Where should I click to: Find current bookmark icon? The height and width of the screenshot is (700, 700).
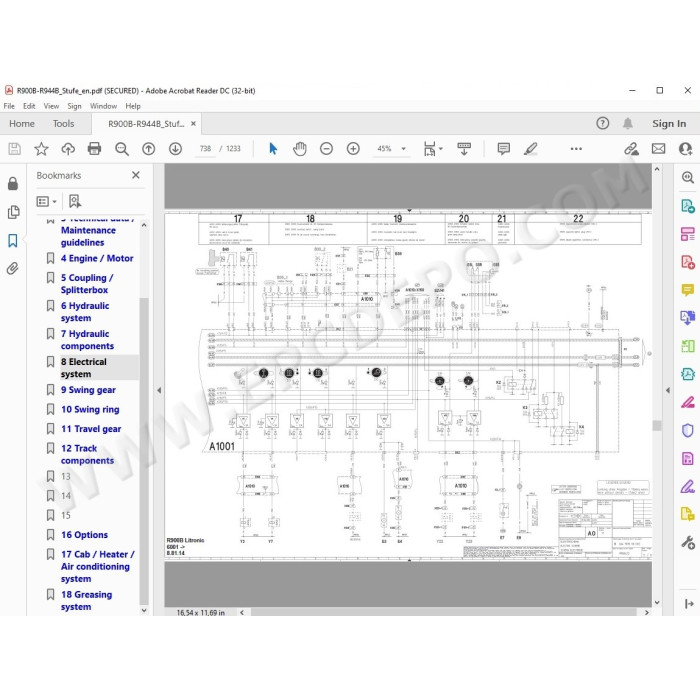pos(75,201)
